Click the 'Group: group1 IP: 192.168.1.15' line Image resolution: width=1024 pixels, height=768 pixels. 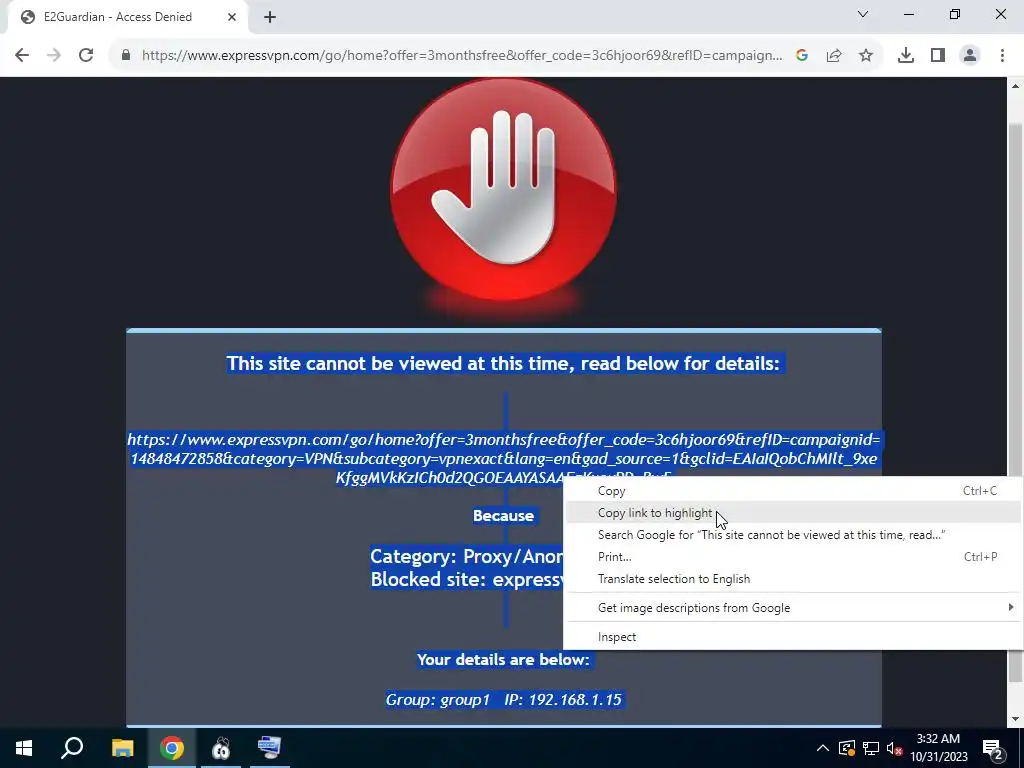tap(504, 700)
